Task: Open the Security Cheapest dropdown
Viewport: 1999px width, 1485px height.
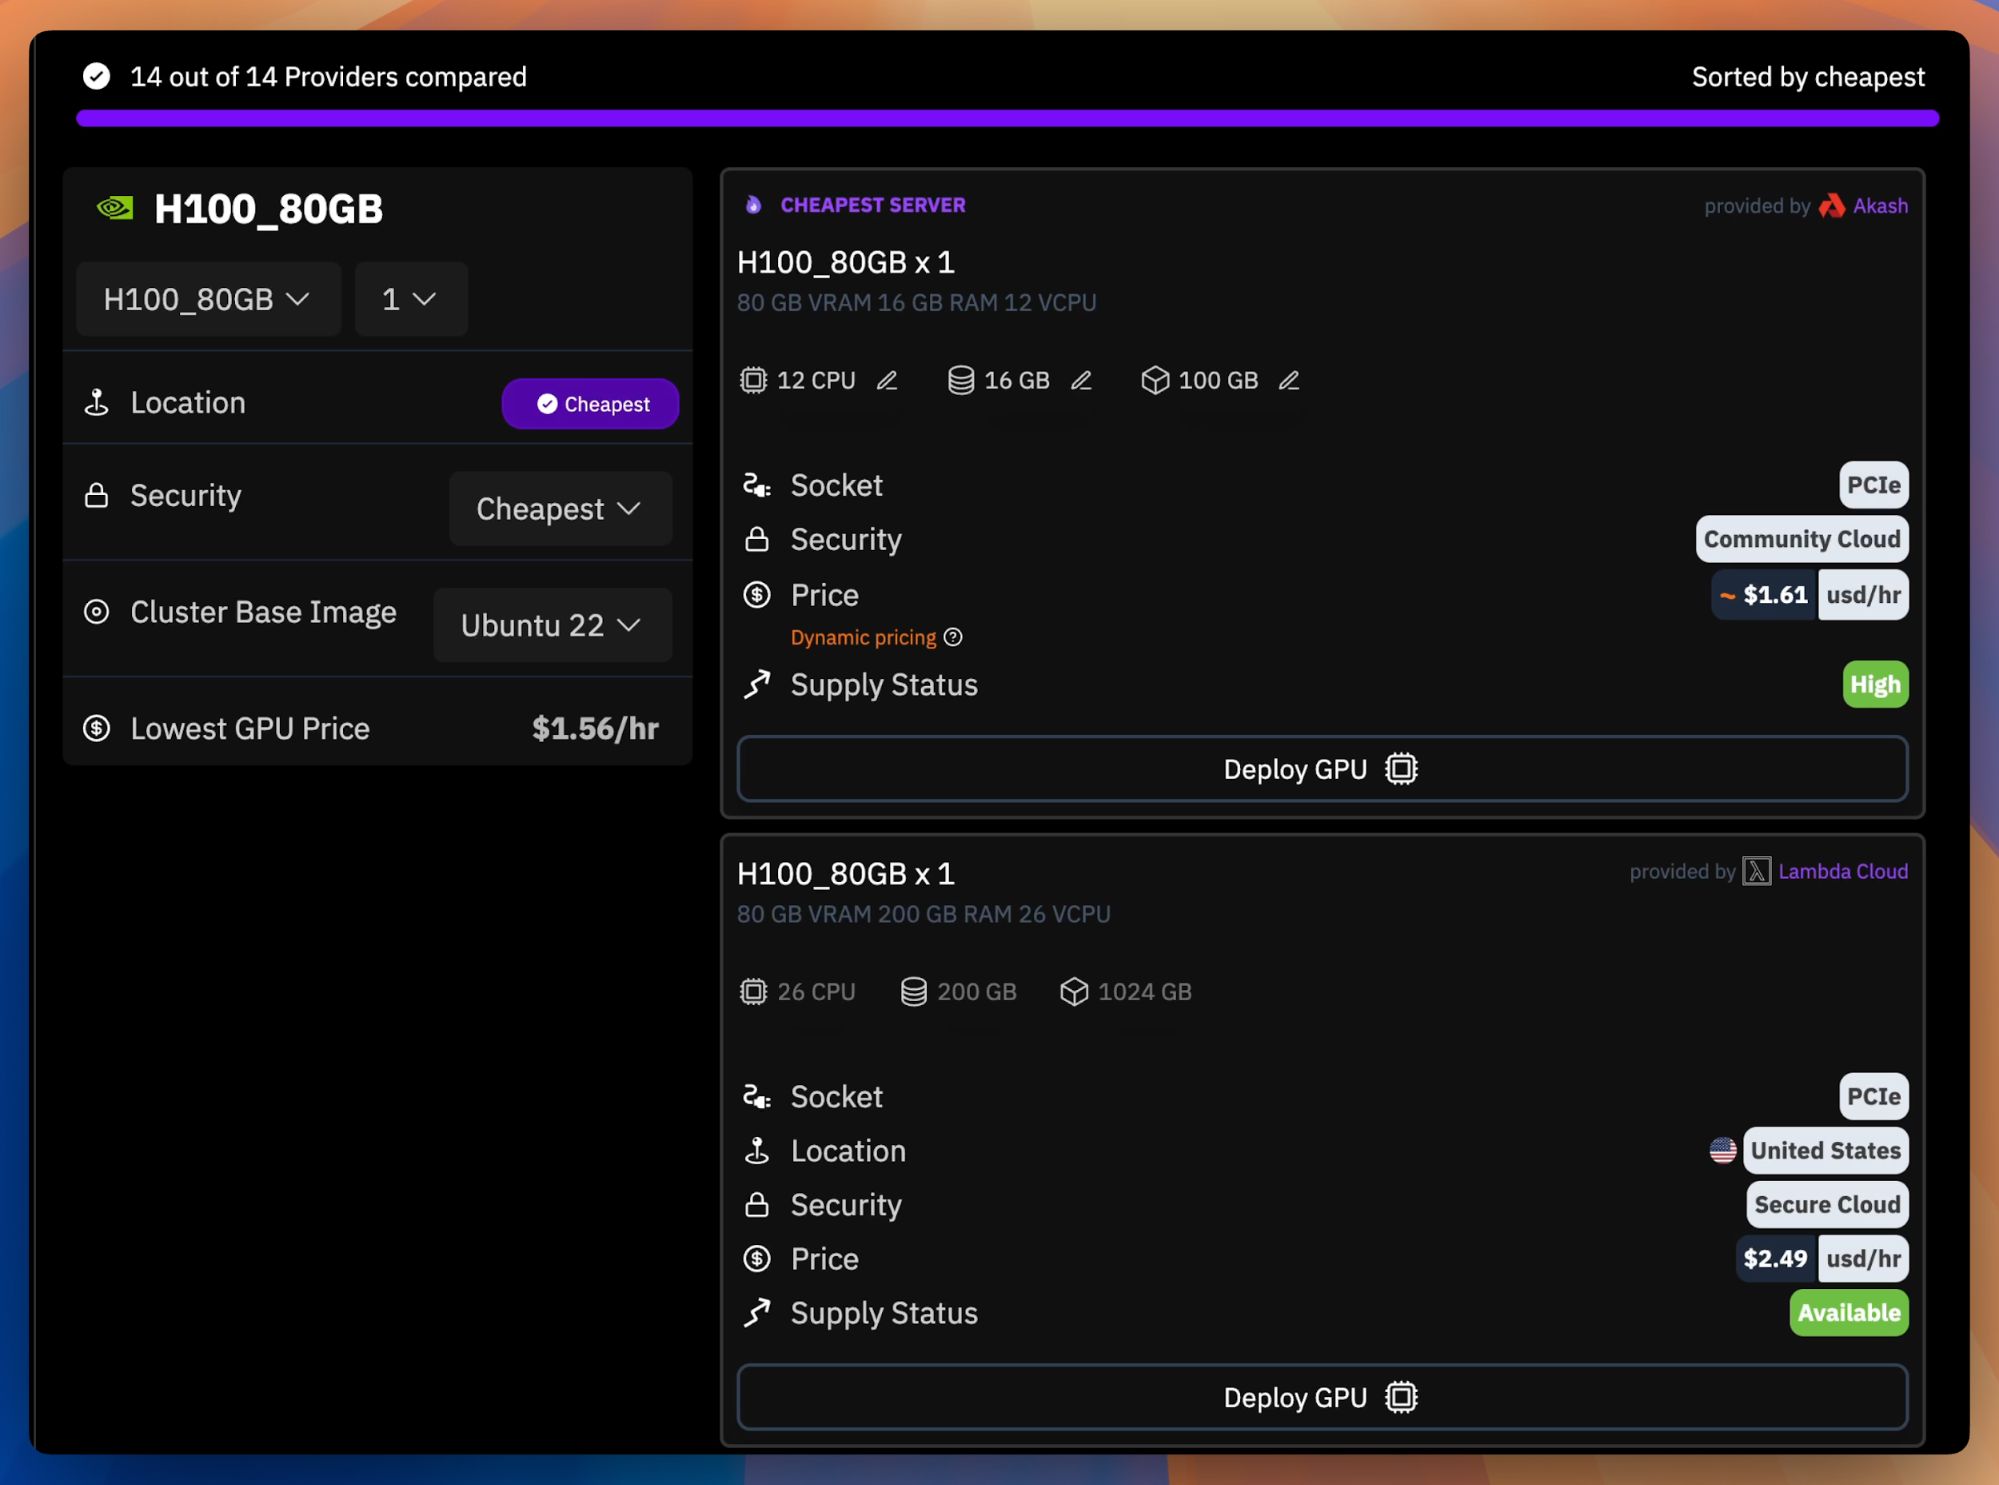Action: [559, 509]
